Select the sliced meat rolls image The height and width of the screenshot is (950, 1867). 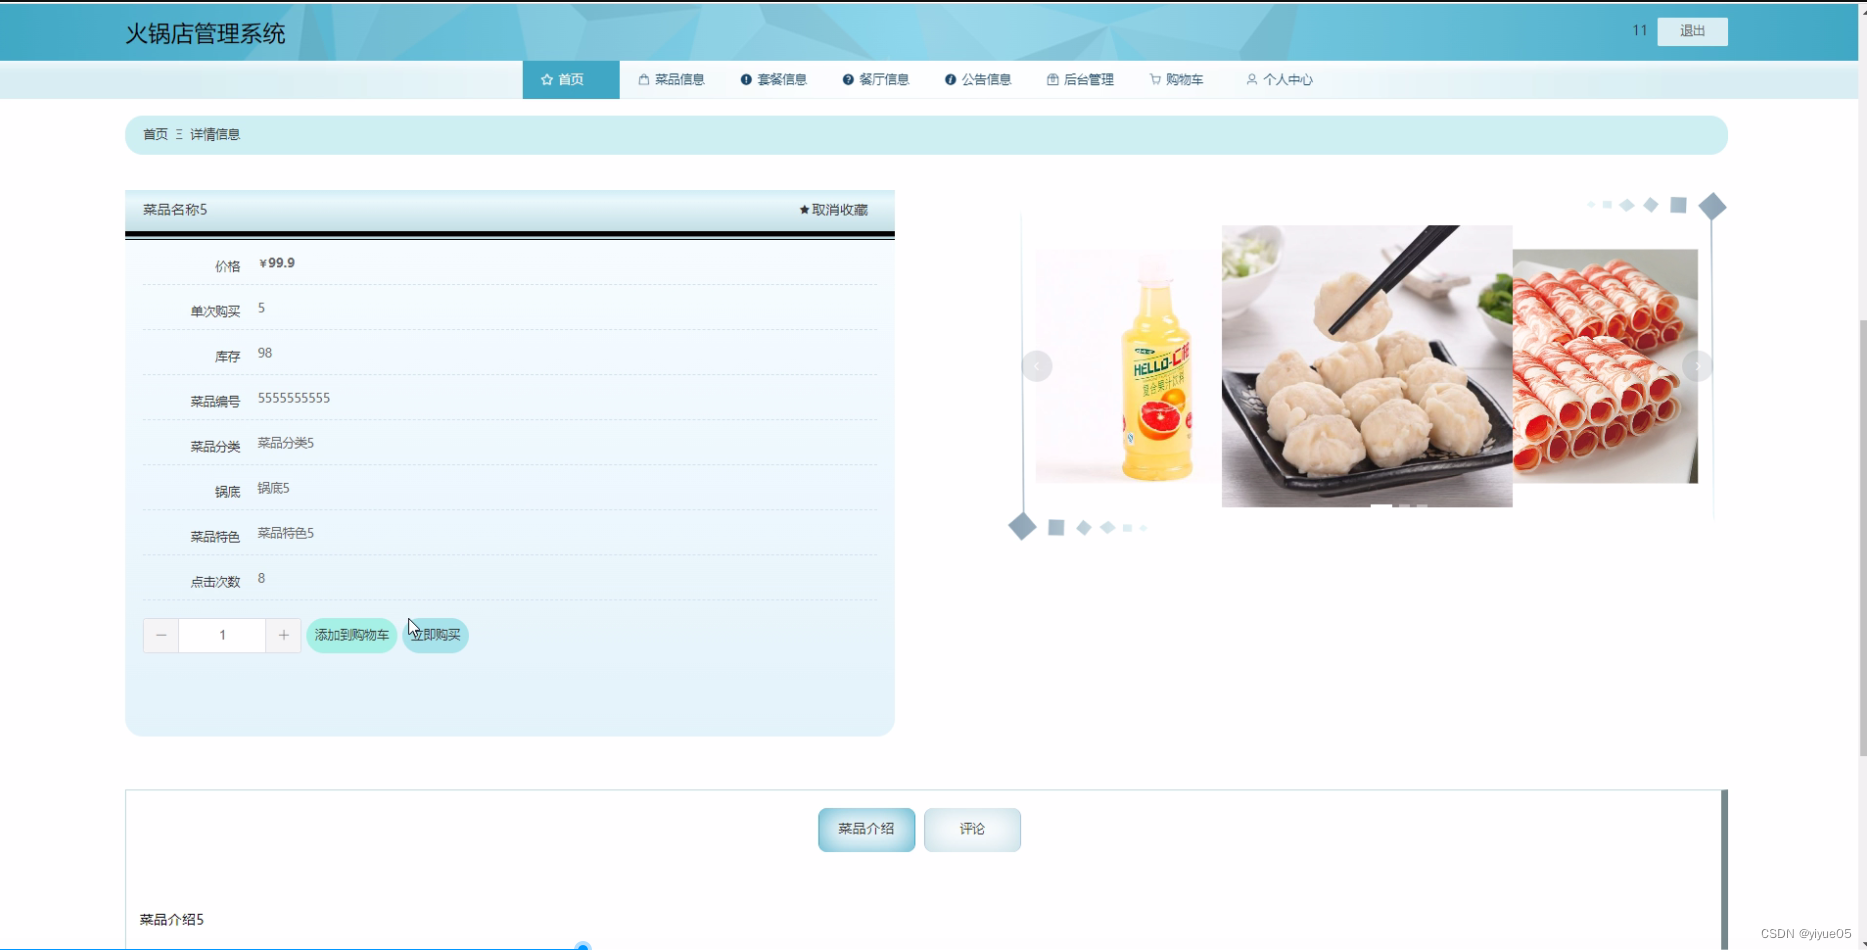1605,366
